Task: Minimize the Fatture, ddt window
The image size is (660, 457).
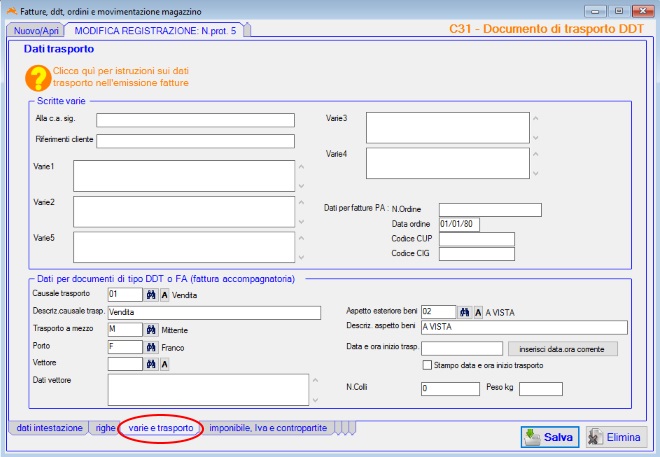Action: (595, 11)
